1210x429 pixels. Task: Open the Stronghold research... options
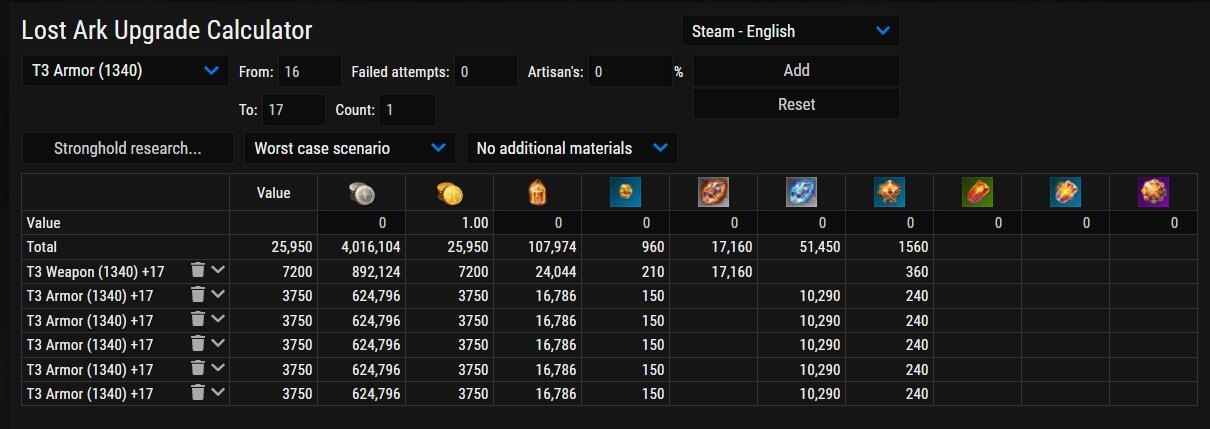128,148
